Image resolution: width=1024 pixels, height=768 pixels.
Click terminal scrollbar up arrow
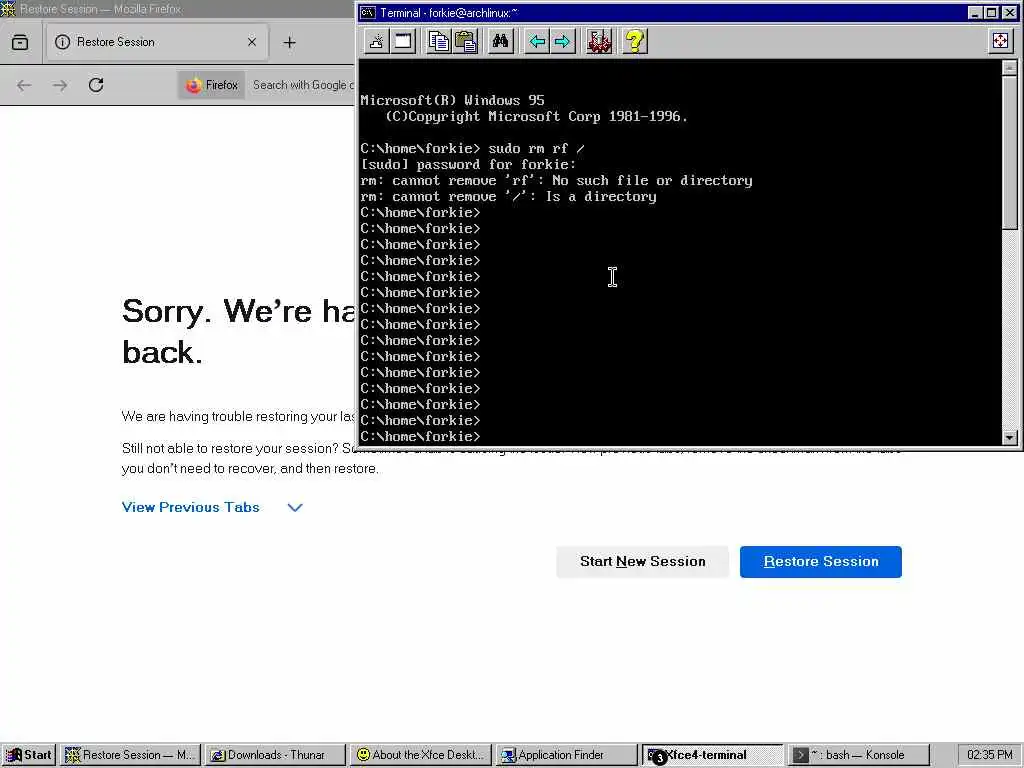pyautogui.click(x=1010, y=67)
